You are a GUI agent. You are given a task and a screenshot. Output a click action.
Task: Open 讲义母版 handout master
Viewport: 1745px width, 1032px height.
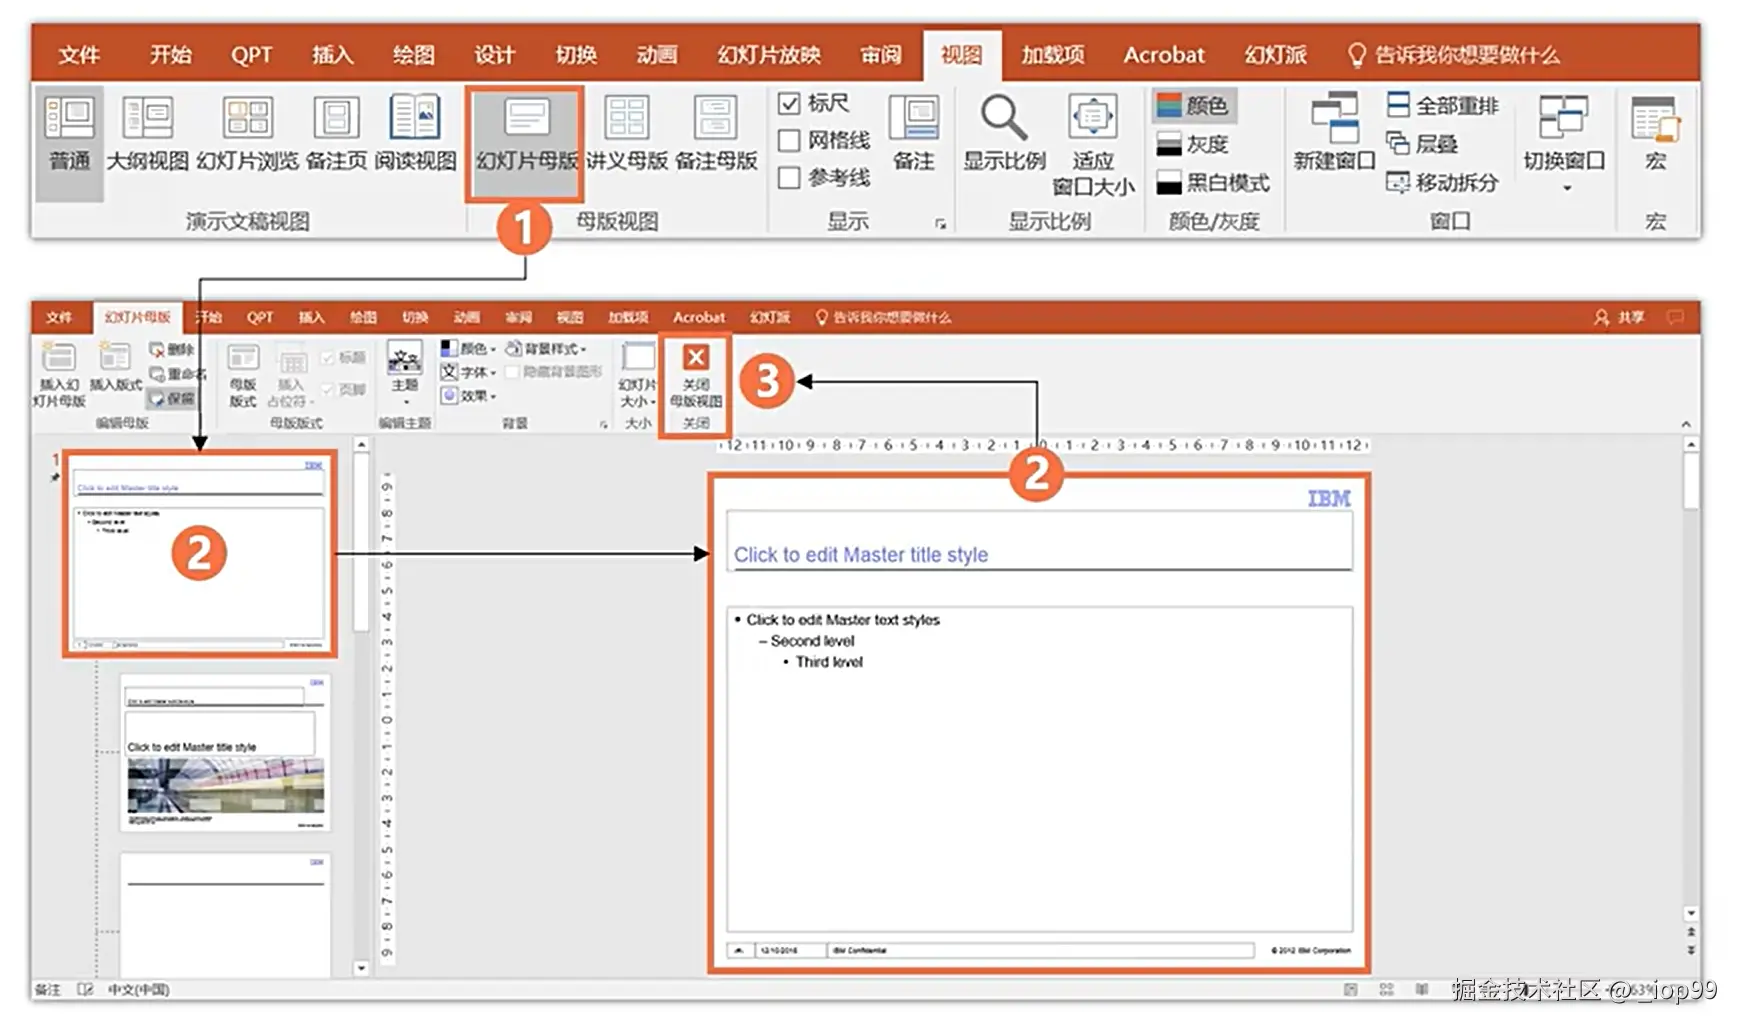point(627,134)
